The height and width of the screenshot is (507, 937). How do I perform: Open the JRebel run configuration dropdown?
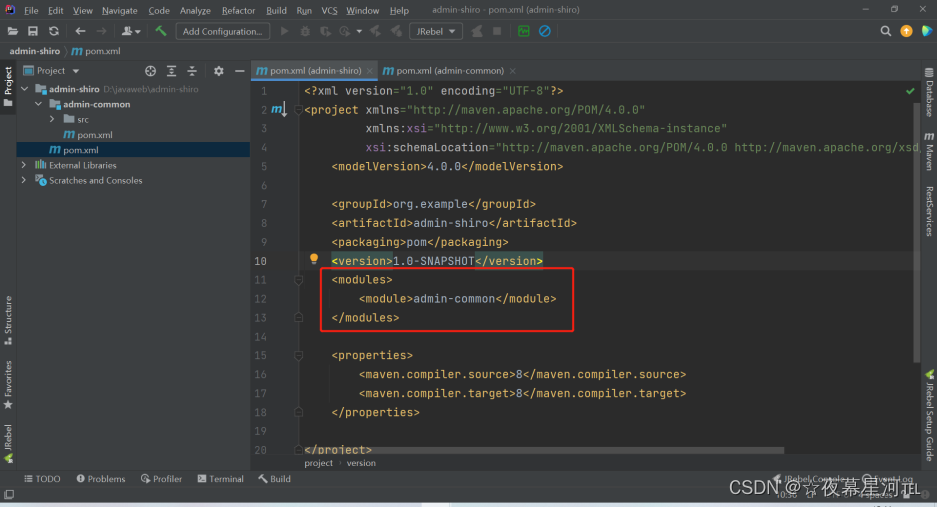point(435,31)
